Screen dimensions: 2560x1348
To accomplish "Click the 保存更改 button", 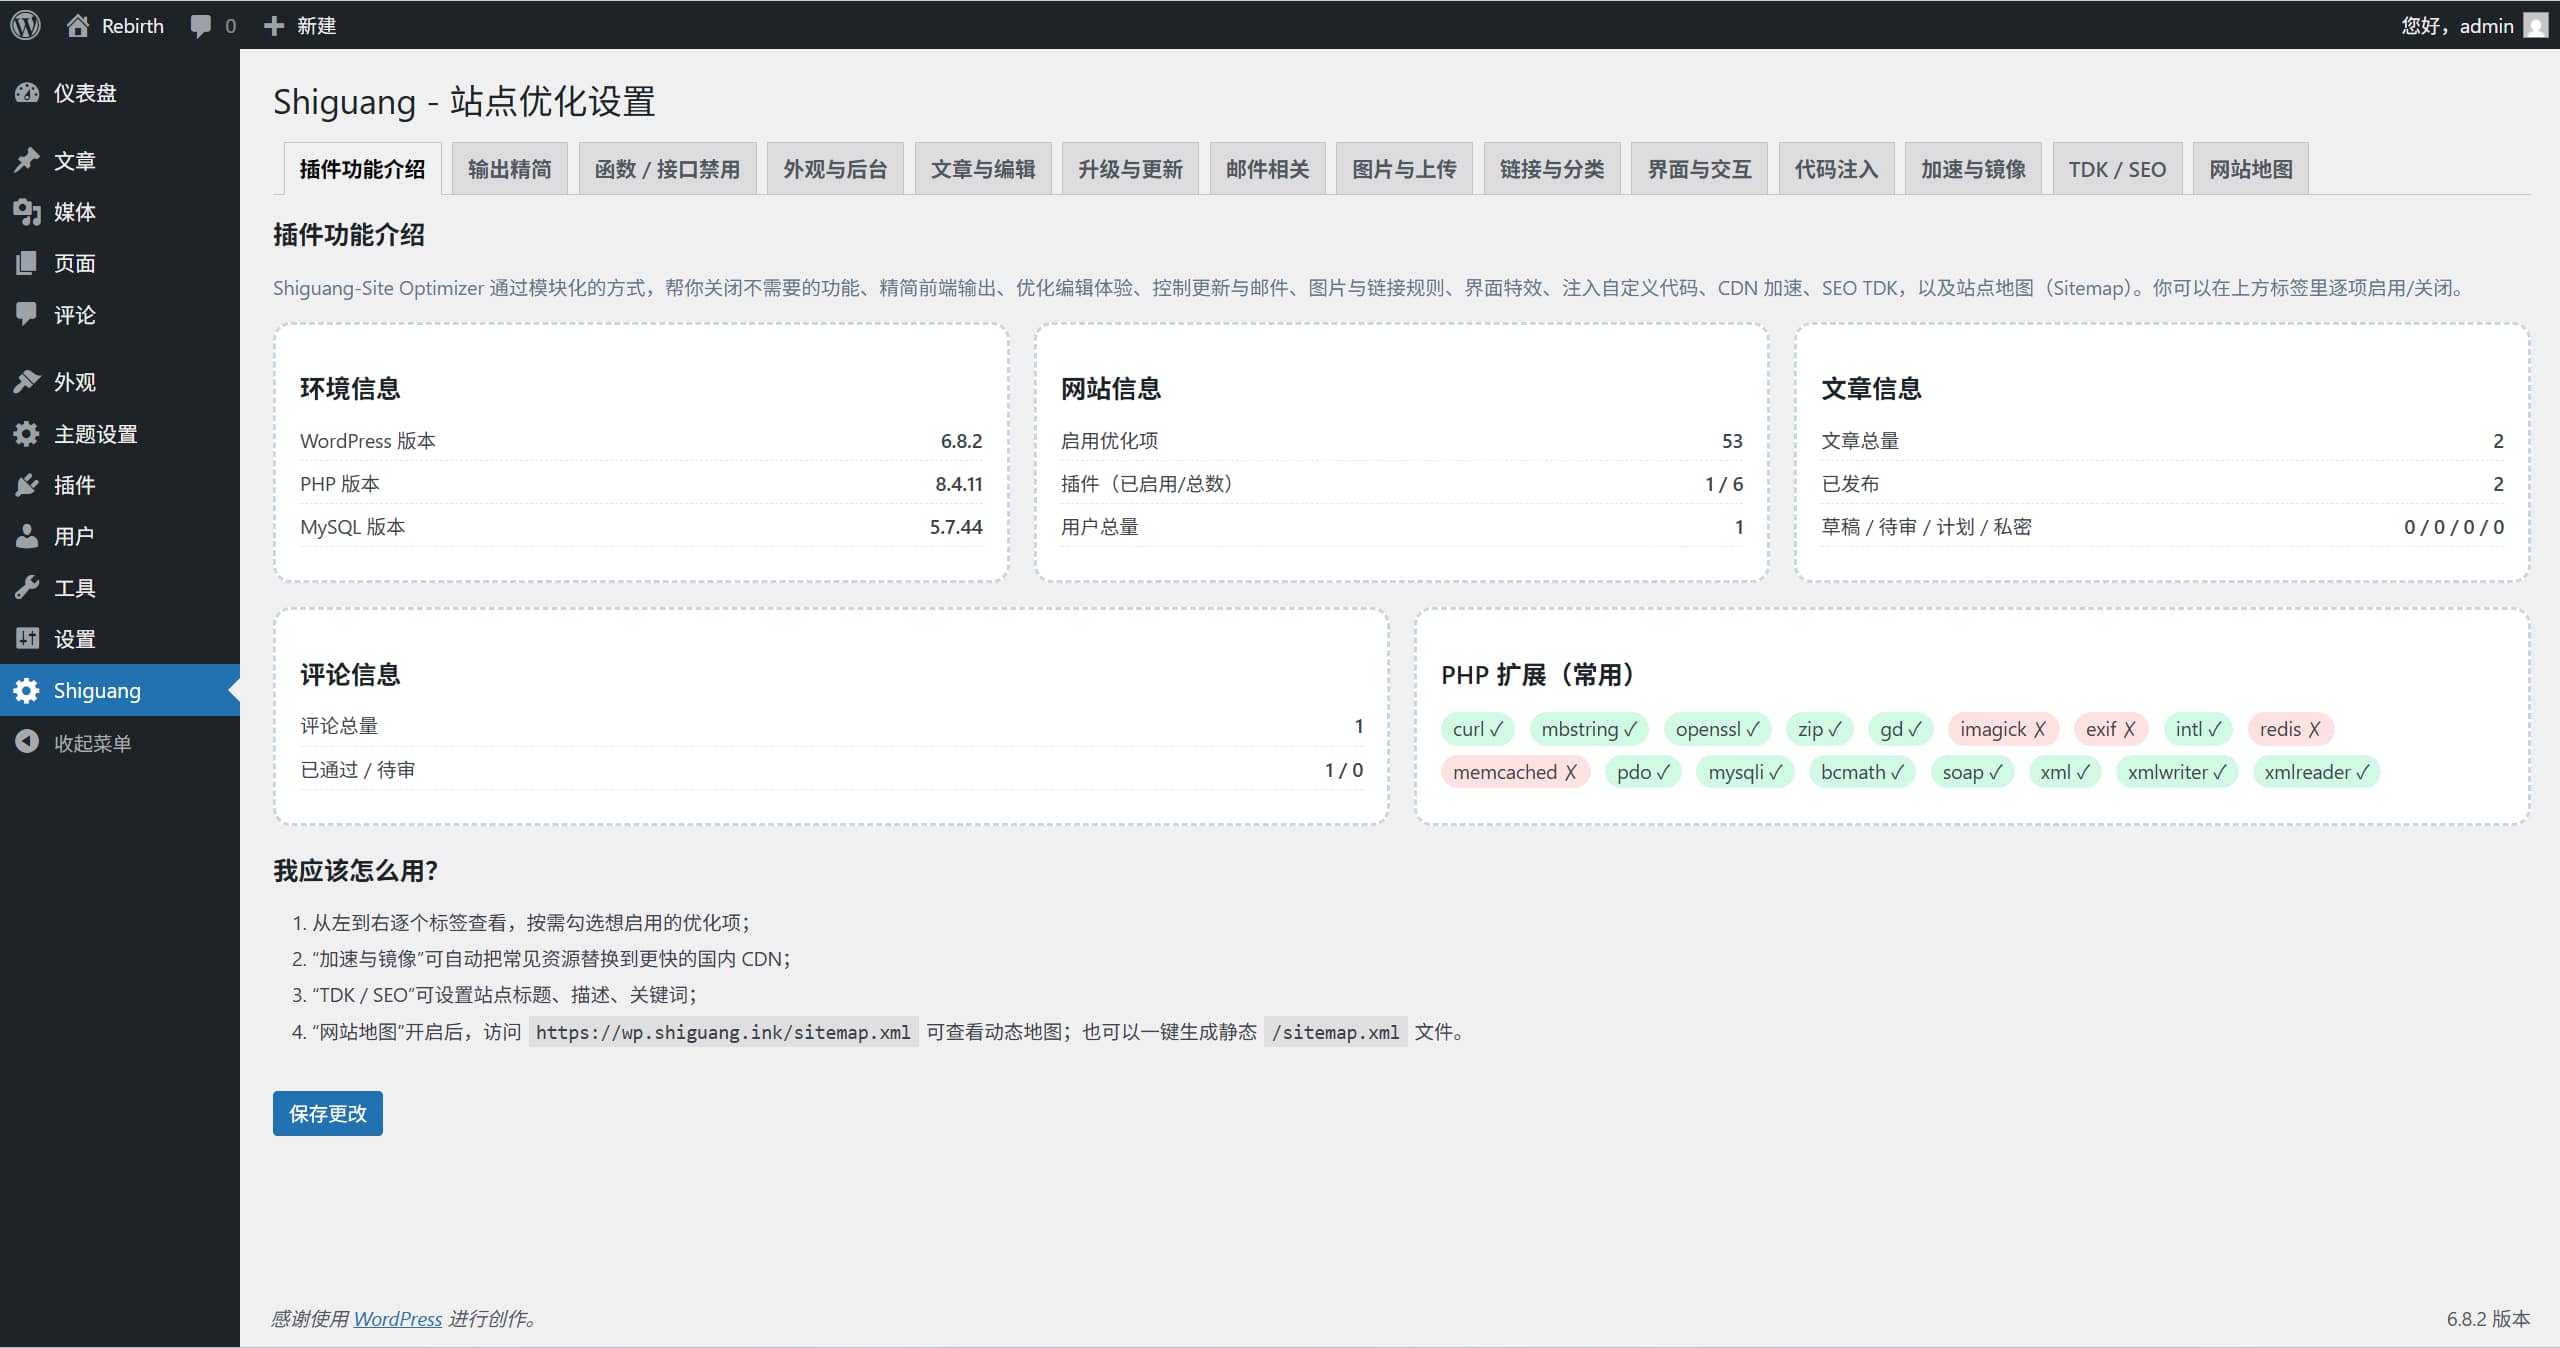I will point(327,1113).
